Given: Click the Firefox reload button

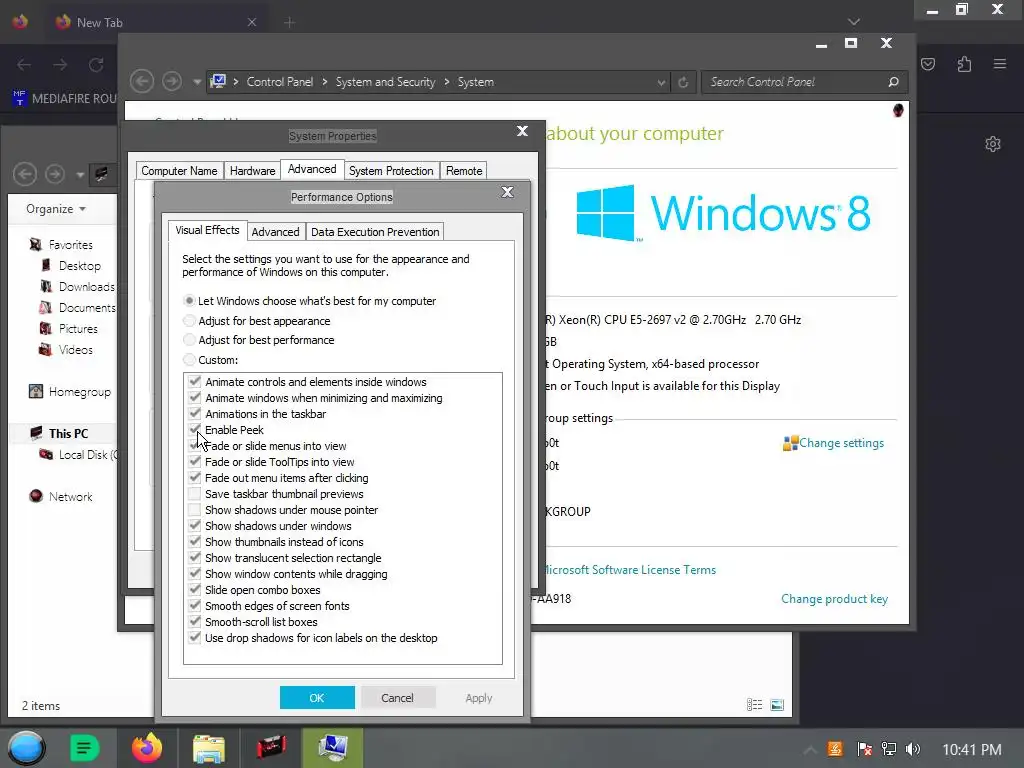Looking at the screenshot, I should (x=96, y=65).
